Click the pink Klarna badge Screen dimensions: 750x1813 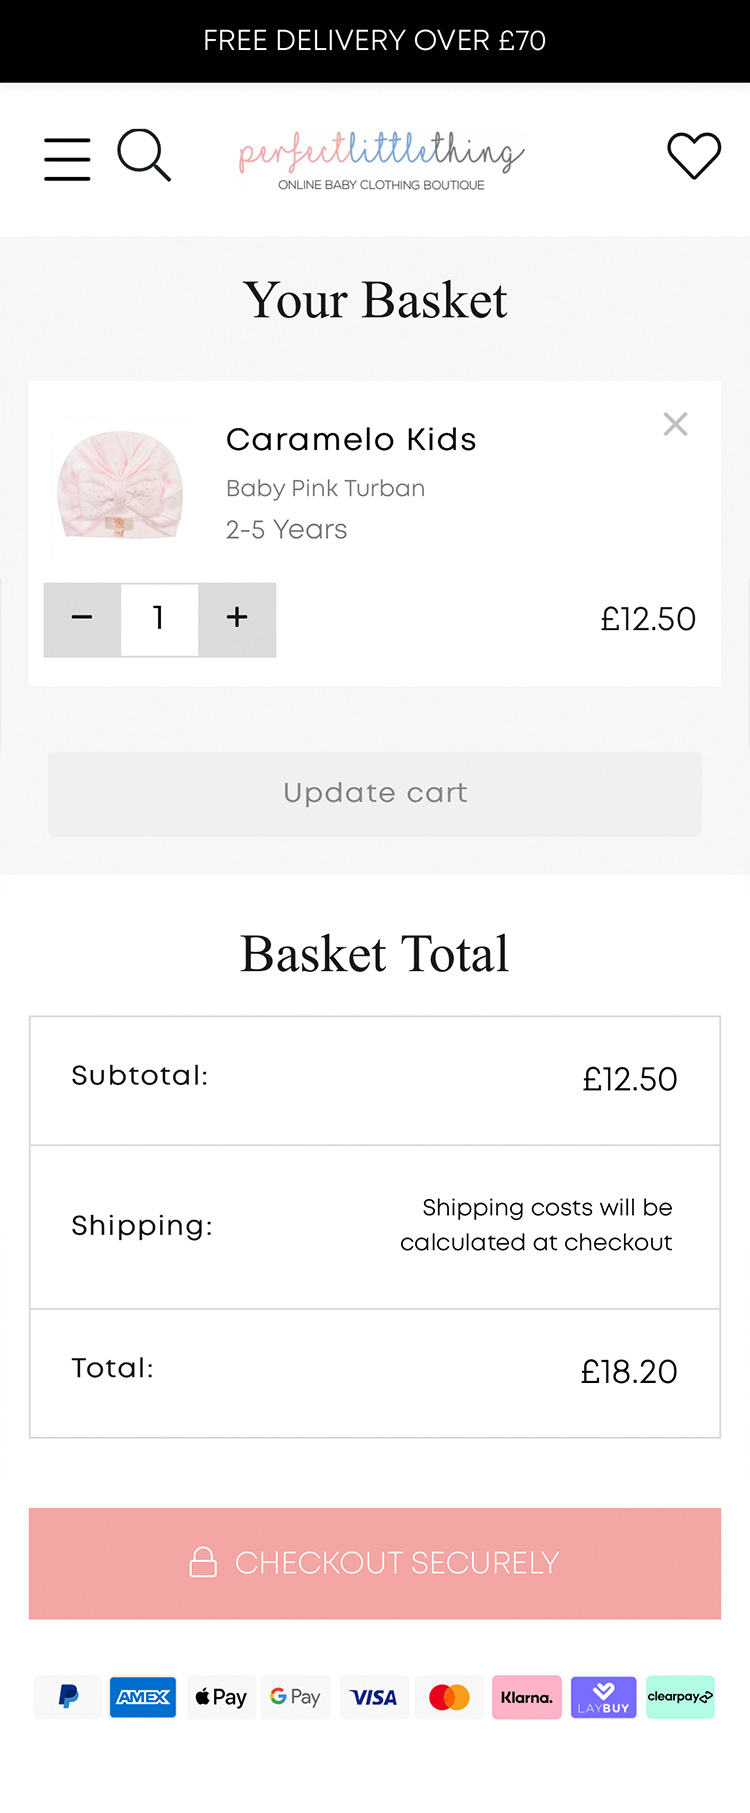point(527,1697)
